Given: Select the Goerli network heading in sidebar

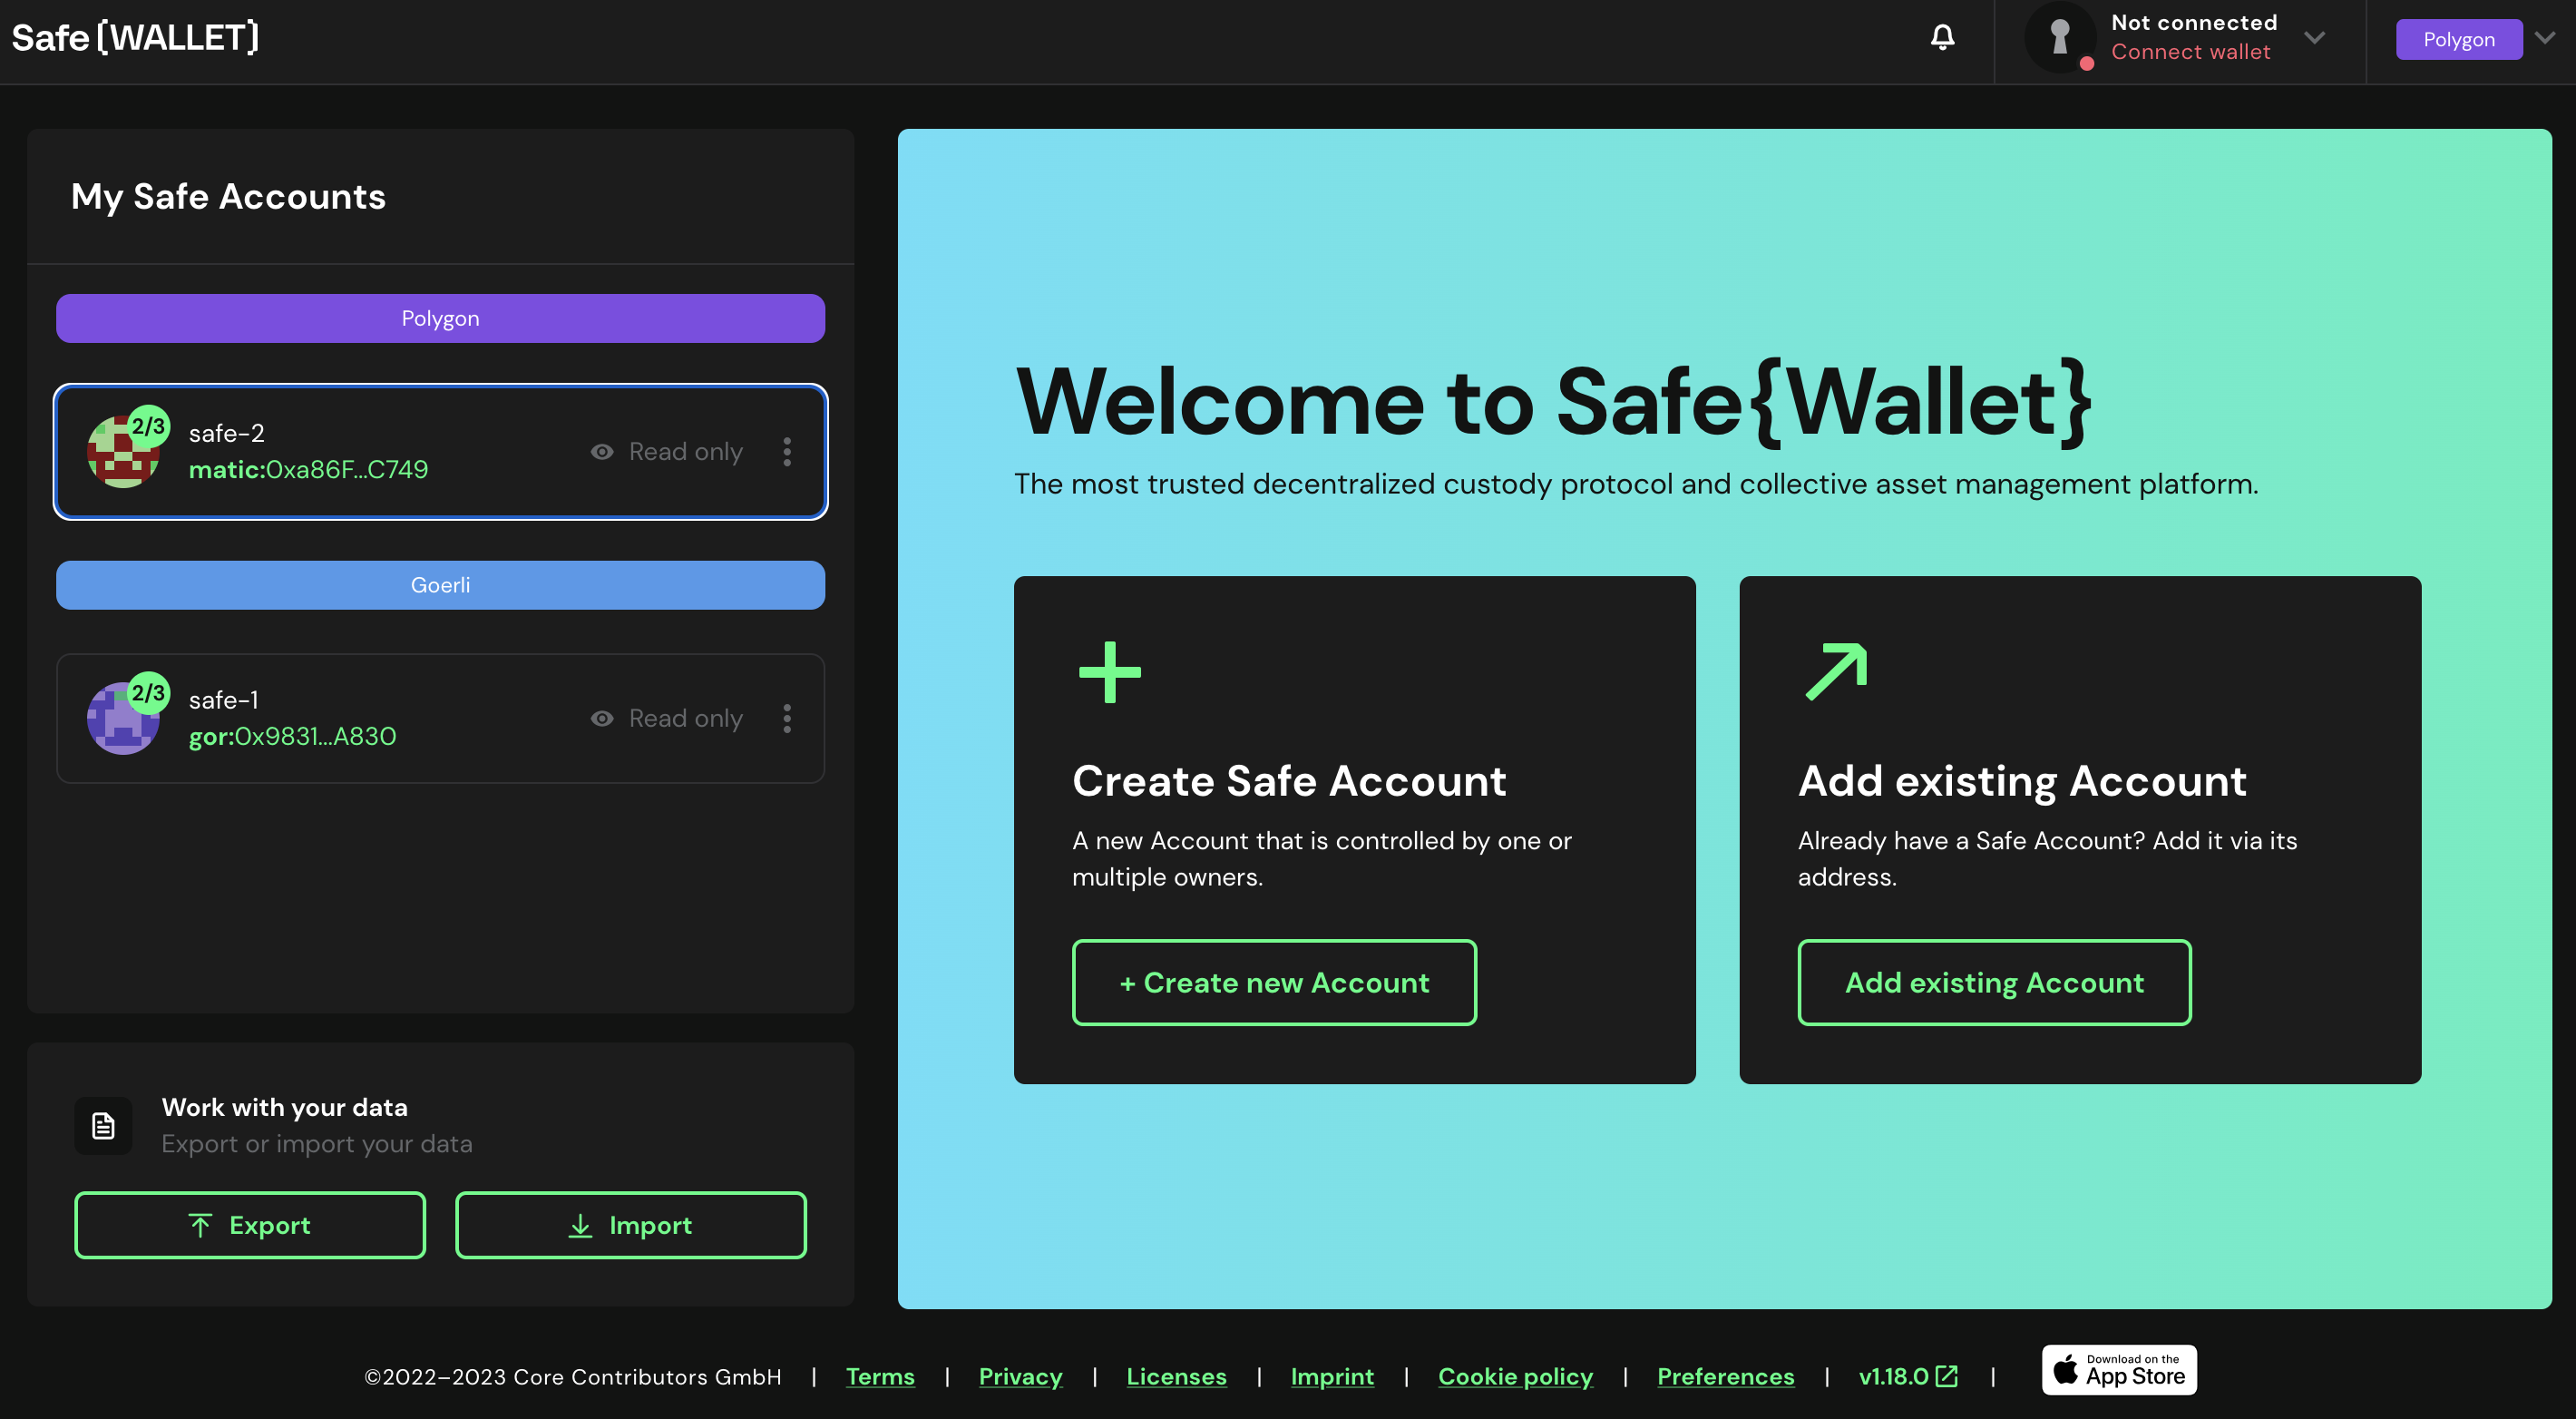Looking at the screenshot, I should point(440,585).
